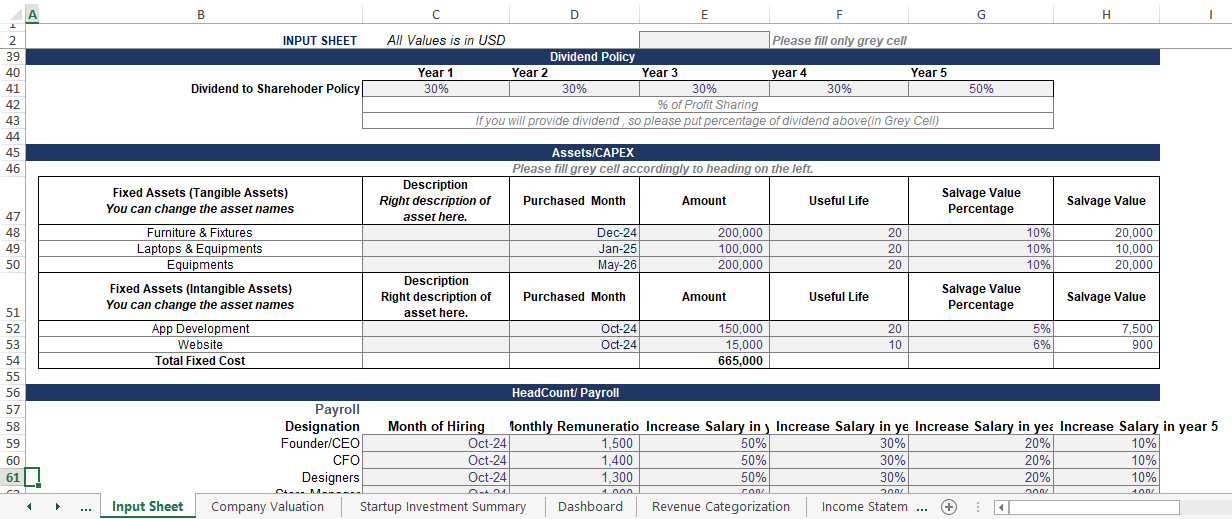Select 'All Values is in USD' cell
The height and width of the screenshot is (519, 1232).
pos(435,41)
